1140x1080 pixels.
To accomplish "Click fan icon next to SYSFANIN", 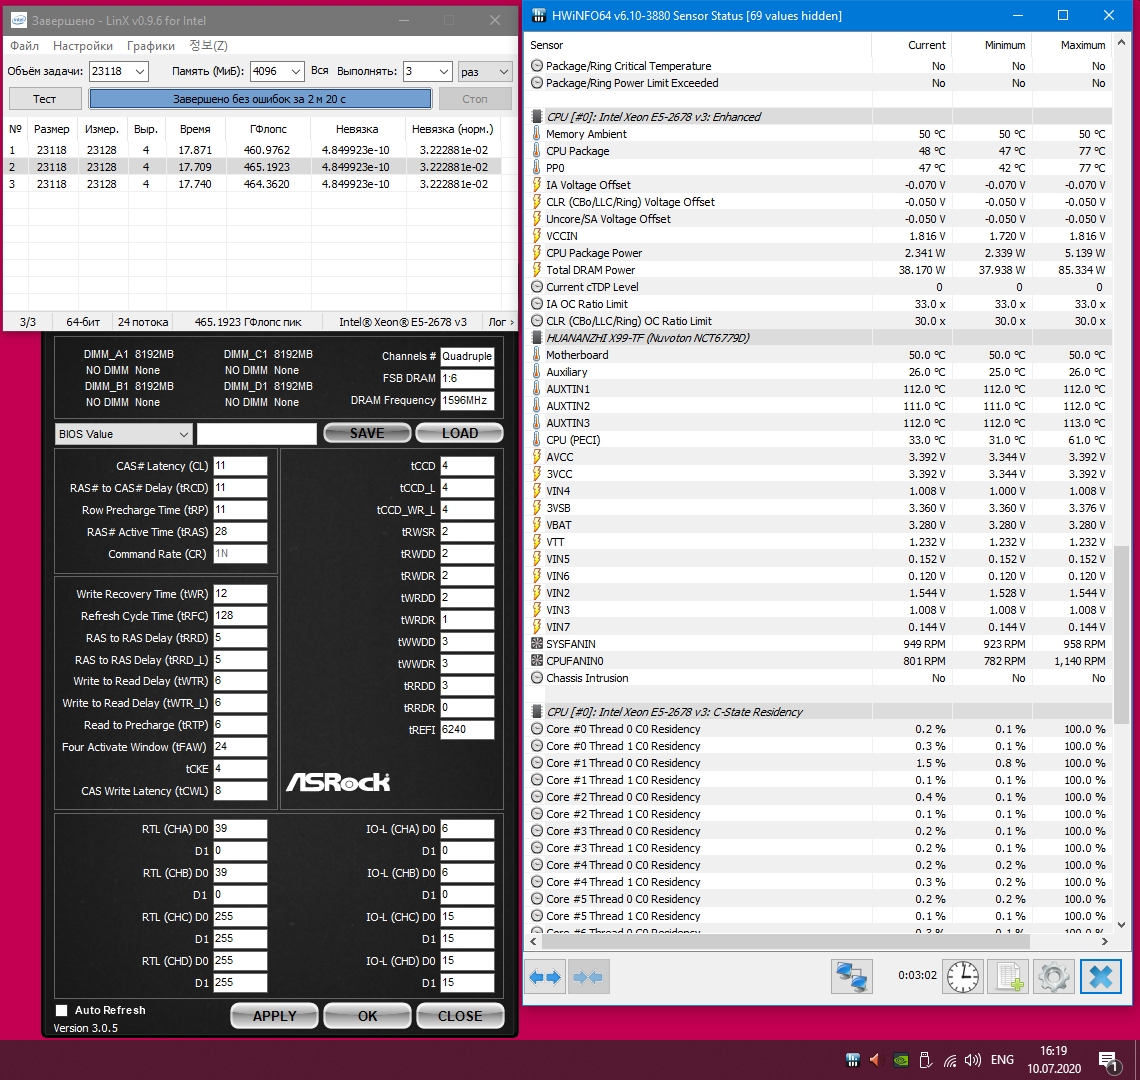I will pos(537,644).
